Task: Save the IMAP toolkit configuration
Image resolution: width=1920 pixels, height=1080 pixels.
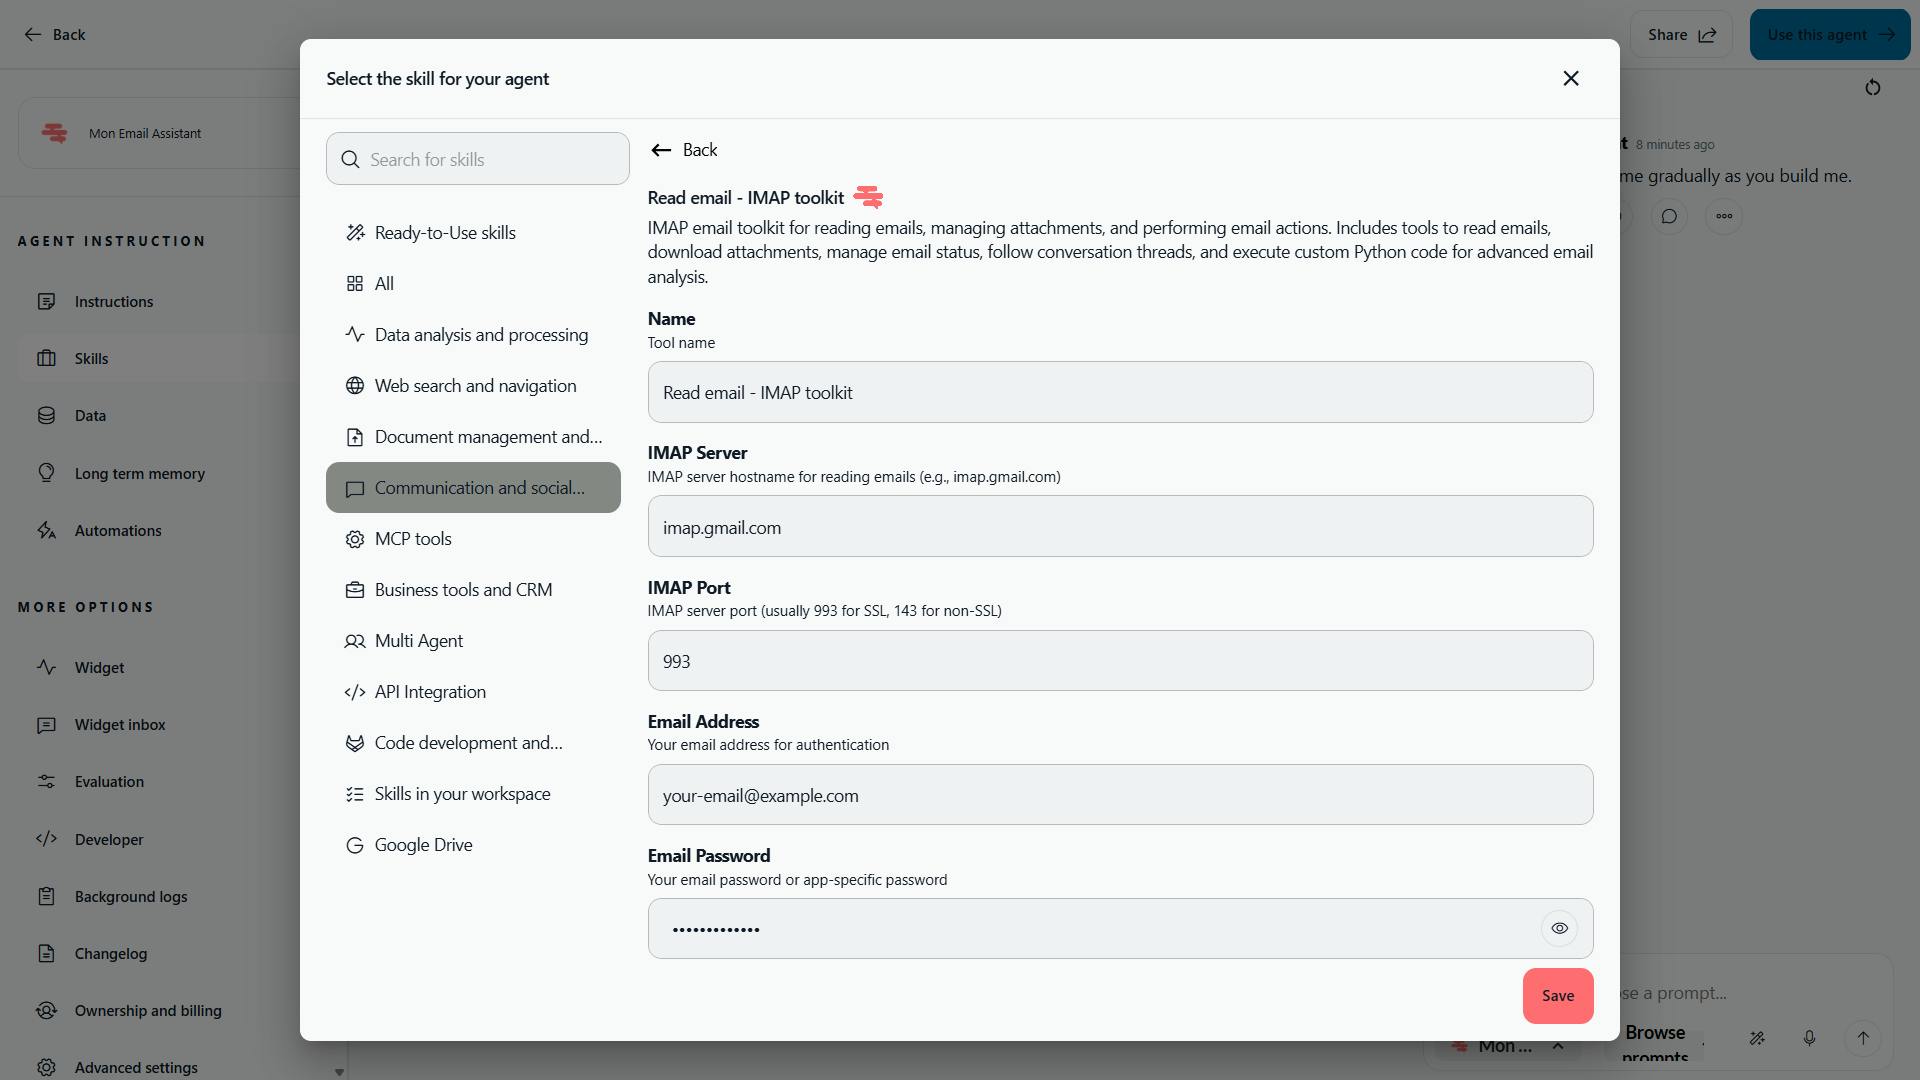Action: click(x=1557, y=996)
